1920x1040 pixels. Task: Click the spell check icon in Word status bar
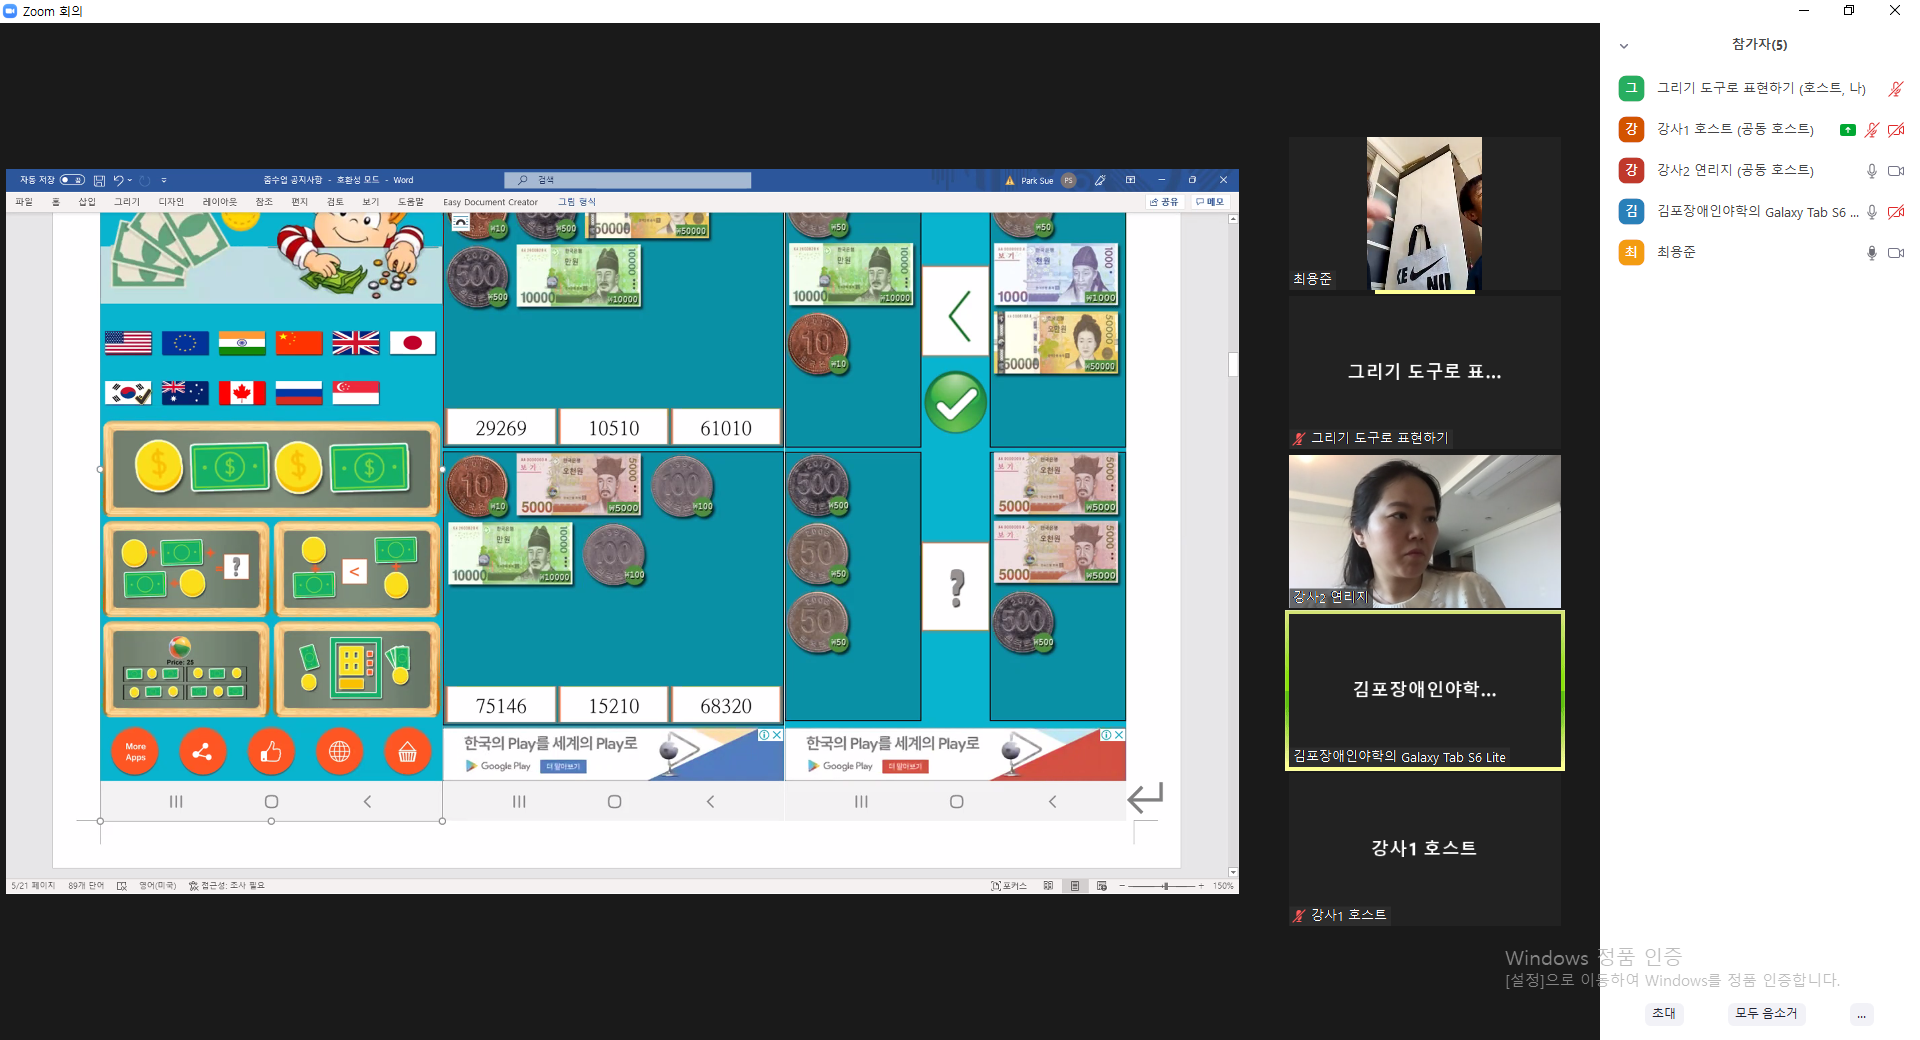[122, 886]
